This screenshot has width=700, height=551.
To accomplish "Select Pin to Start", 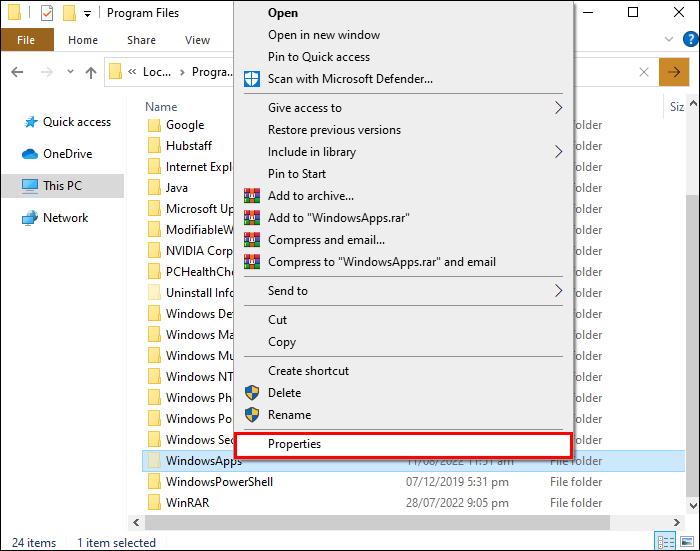I will pos(403,174).
